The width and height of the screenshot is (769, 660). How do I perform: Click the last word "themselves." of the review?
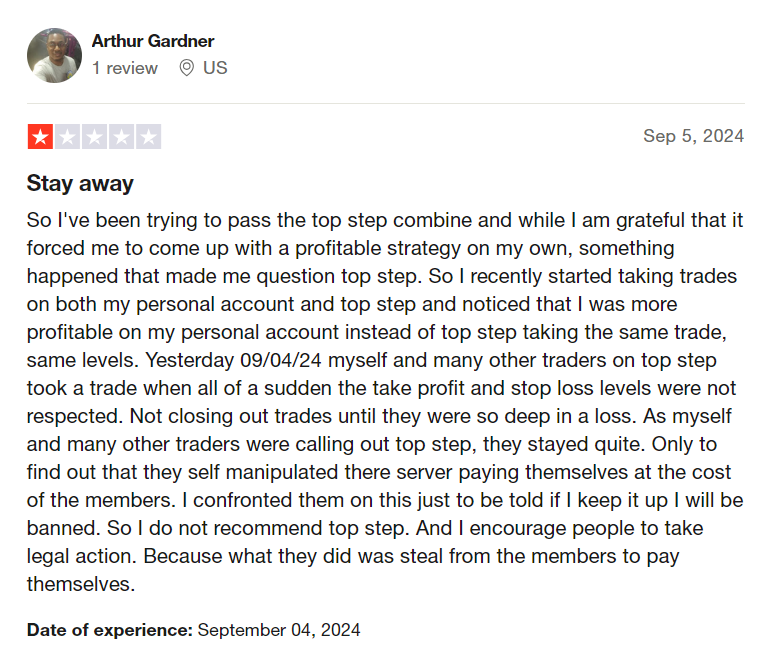81,584
